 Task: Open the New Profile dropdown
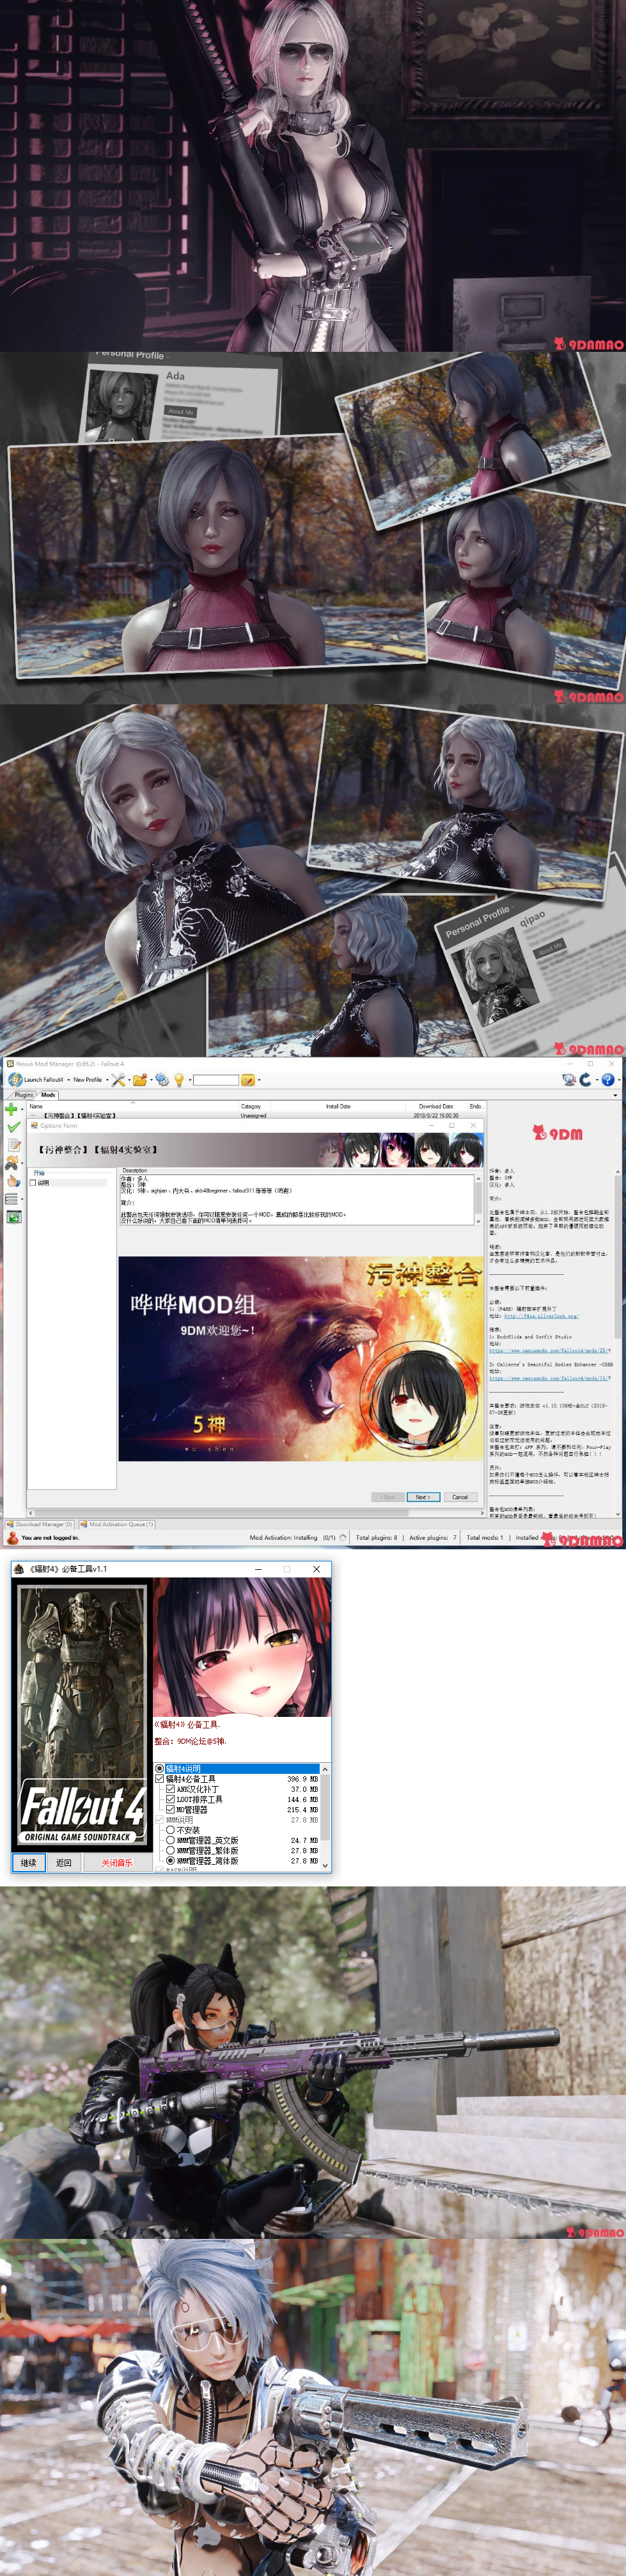tap(90, 1080)
